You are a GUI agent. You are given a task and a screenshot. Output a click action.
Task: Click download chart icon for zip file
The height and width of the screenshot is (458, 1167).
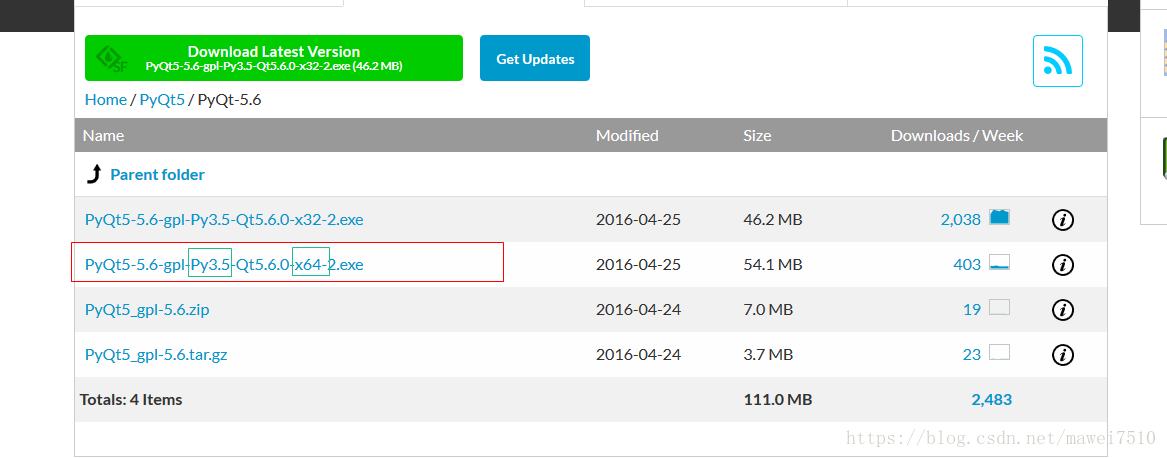click(999, 308)
